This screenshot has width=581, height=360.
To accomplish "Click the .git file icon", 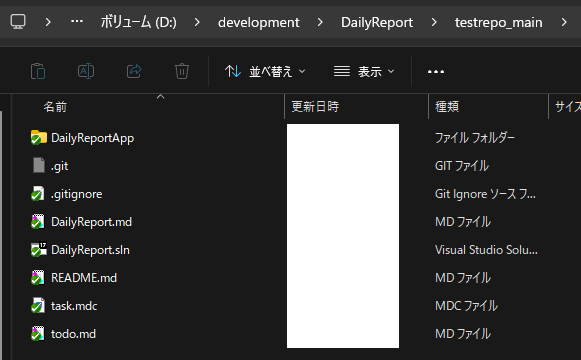I will click(x=39, y=166).
